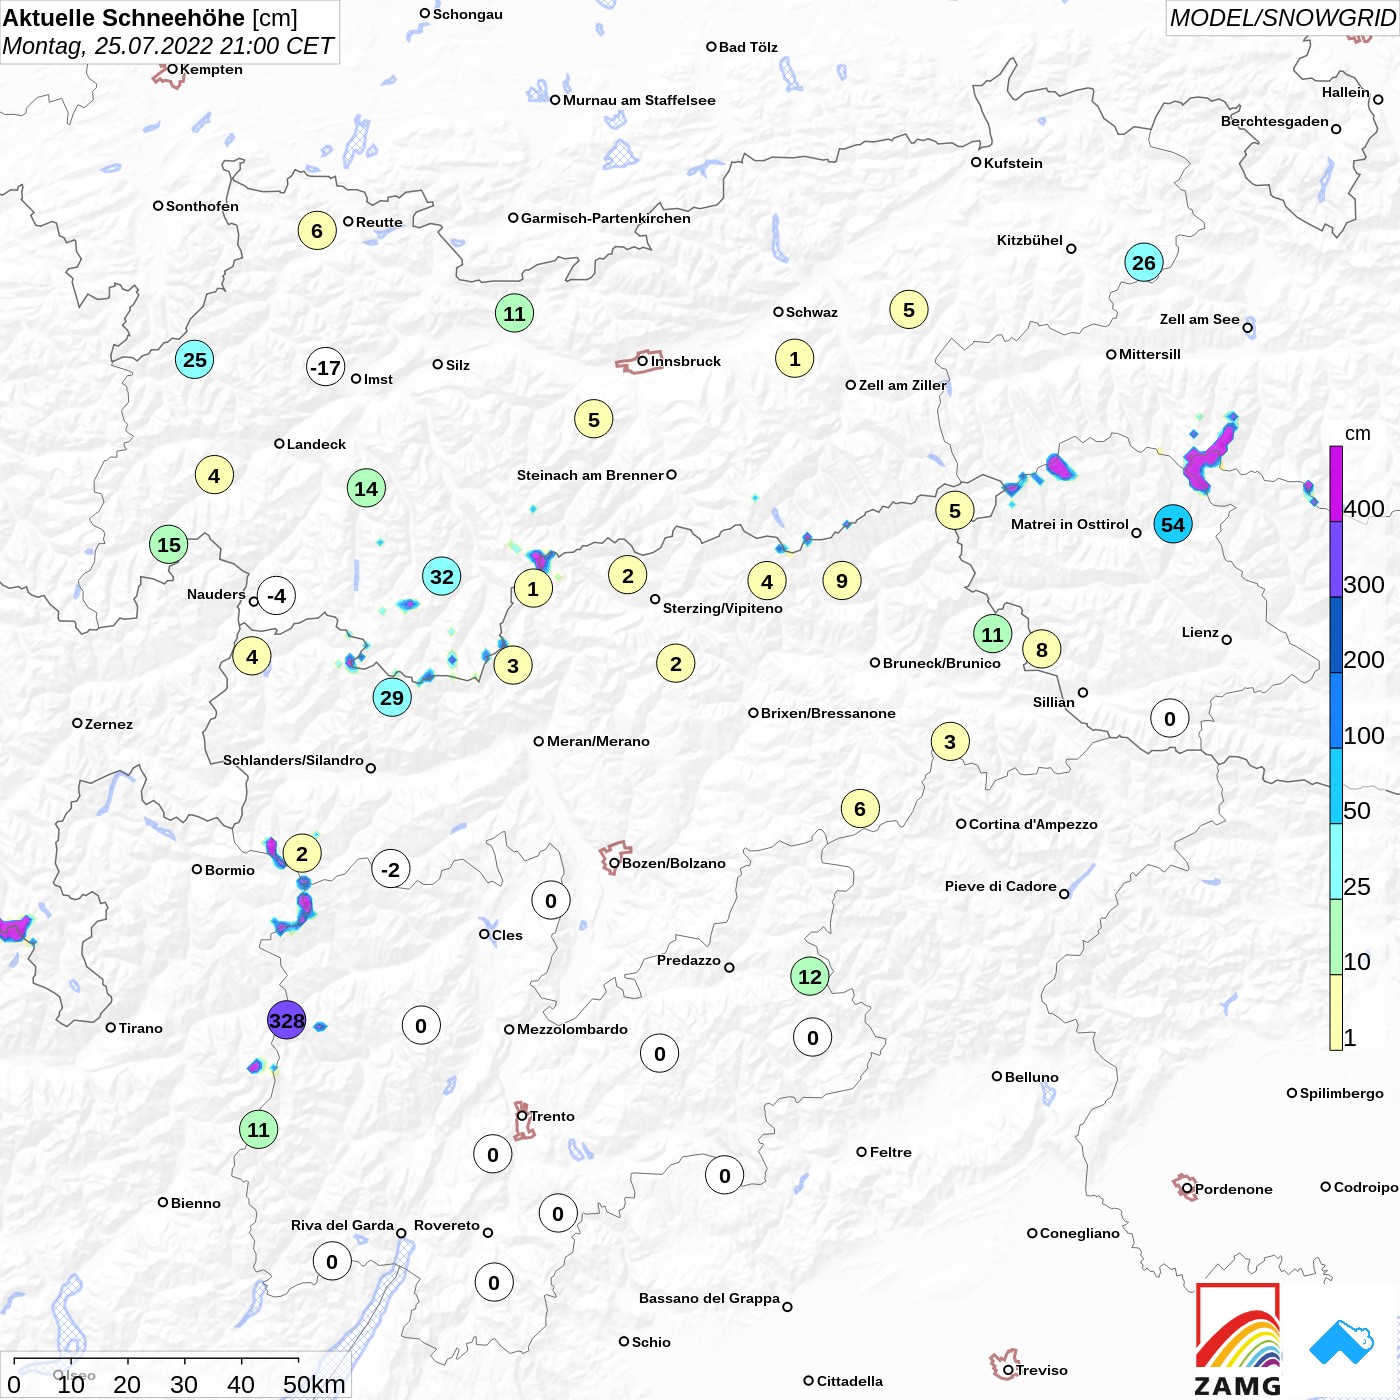Select the Treviso city marker
Image resolution: width=1400 pixels, height=1400 pixels.
[1008, 1370]
